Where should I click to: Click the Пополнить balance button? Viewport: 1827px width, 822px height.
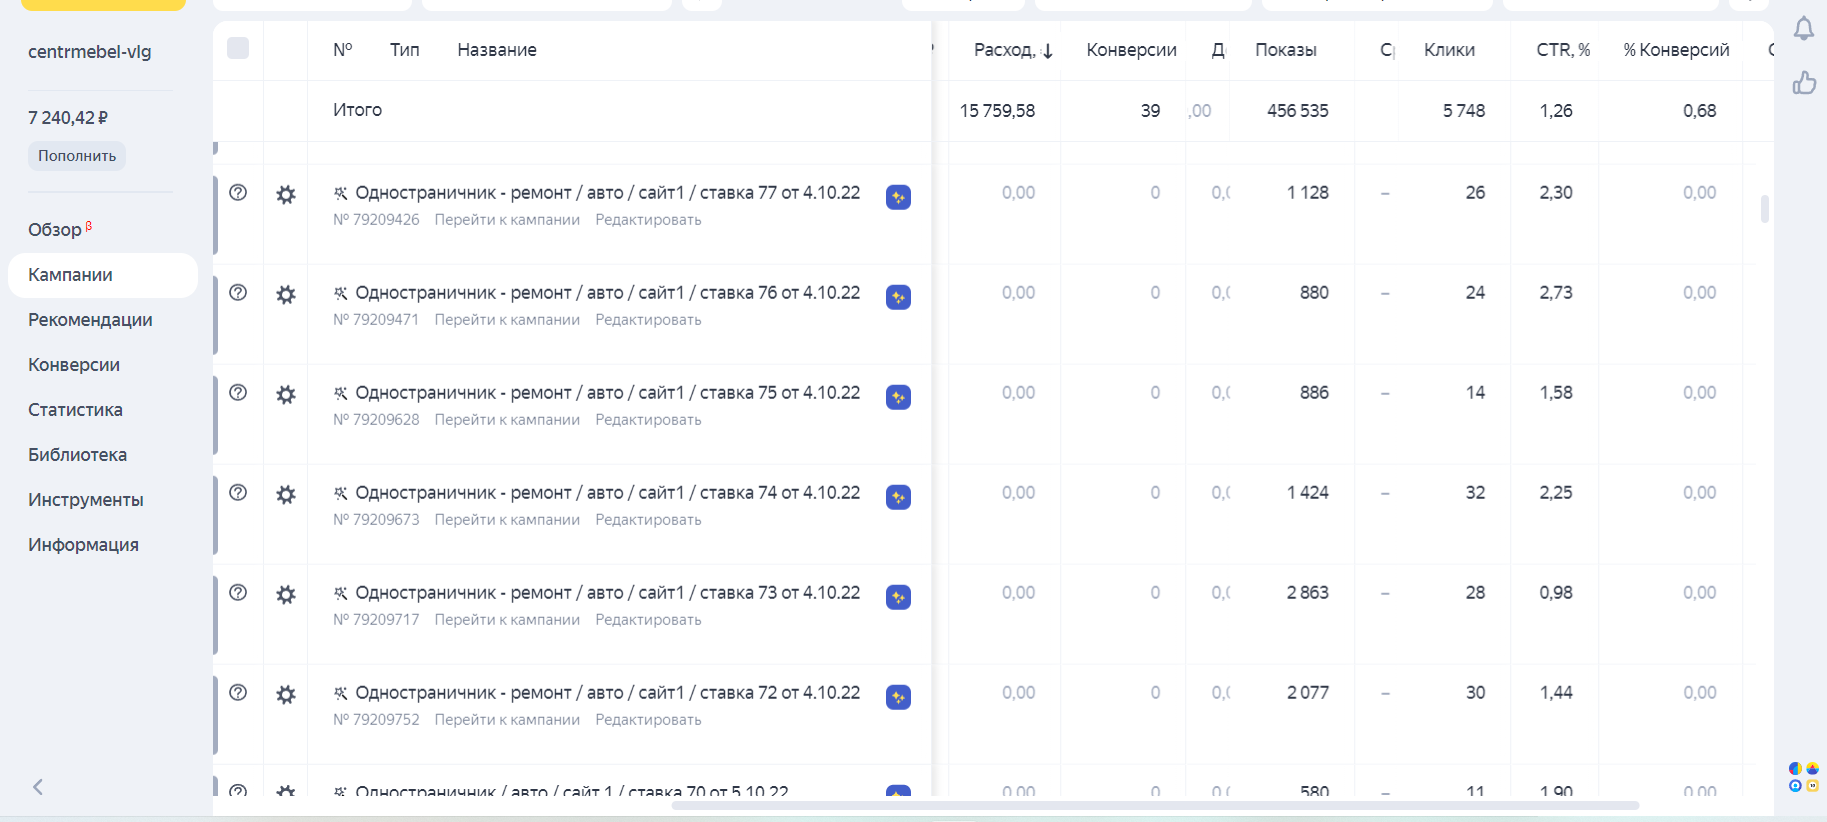coord(77,156)
